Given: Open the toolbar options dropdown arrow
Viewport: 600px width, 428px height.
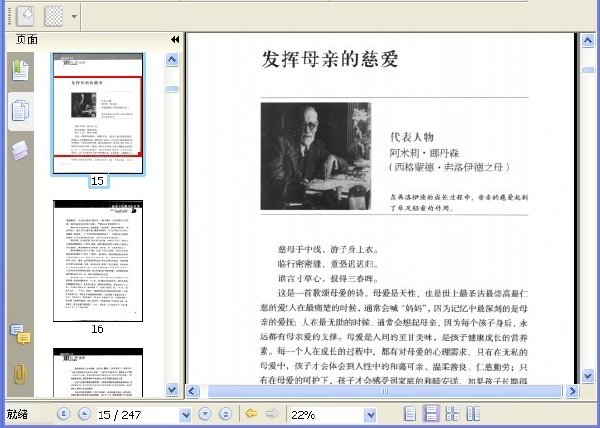Looking at the screenshot, I should point(74,16).
